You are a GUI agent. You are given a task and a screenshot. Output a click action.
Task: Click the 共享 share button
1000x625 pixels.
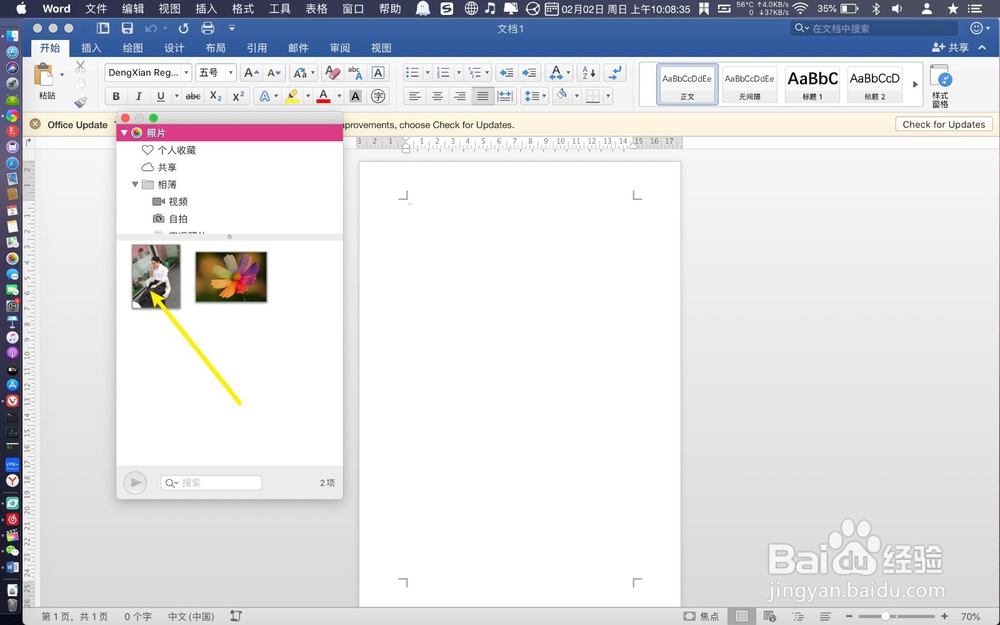[950, 48]
